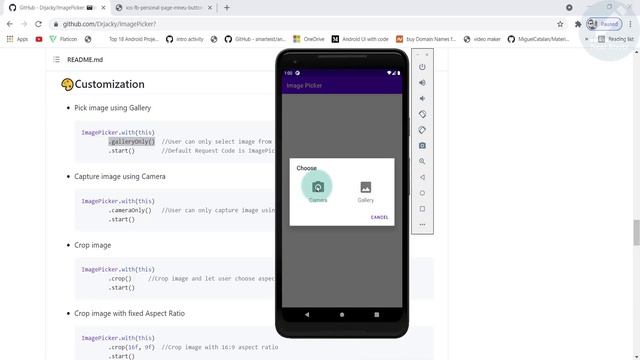
Task: Tap the Gallery option in Choose dialog
Action: [365, 192]
